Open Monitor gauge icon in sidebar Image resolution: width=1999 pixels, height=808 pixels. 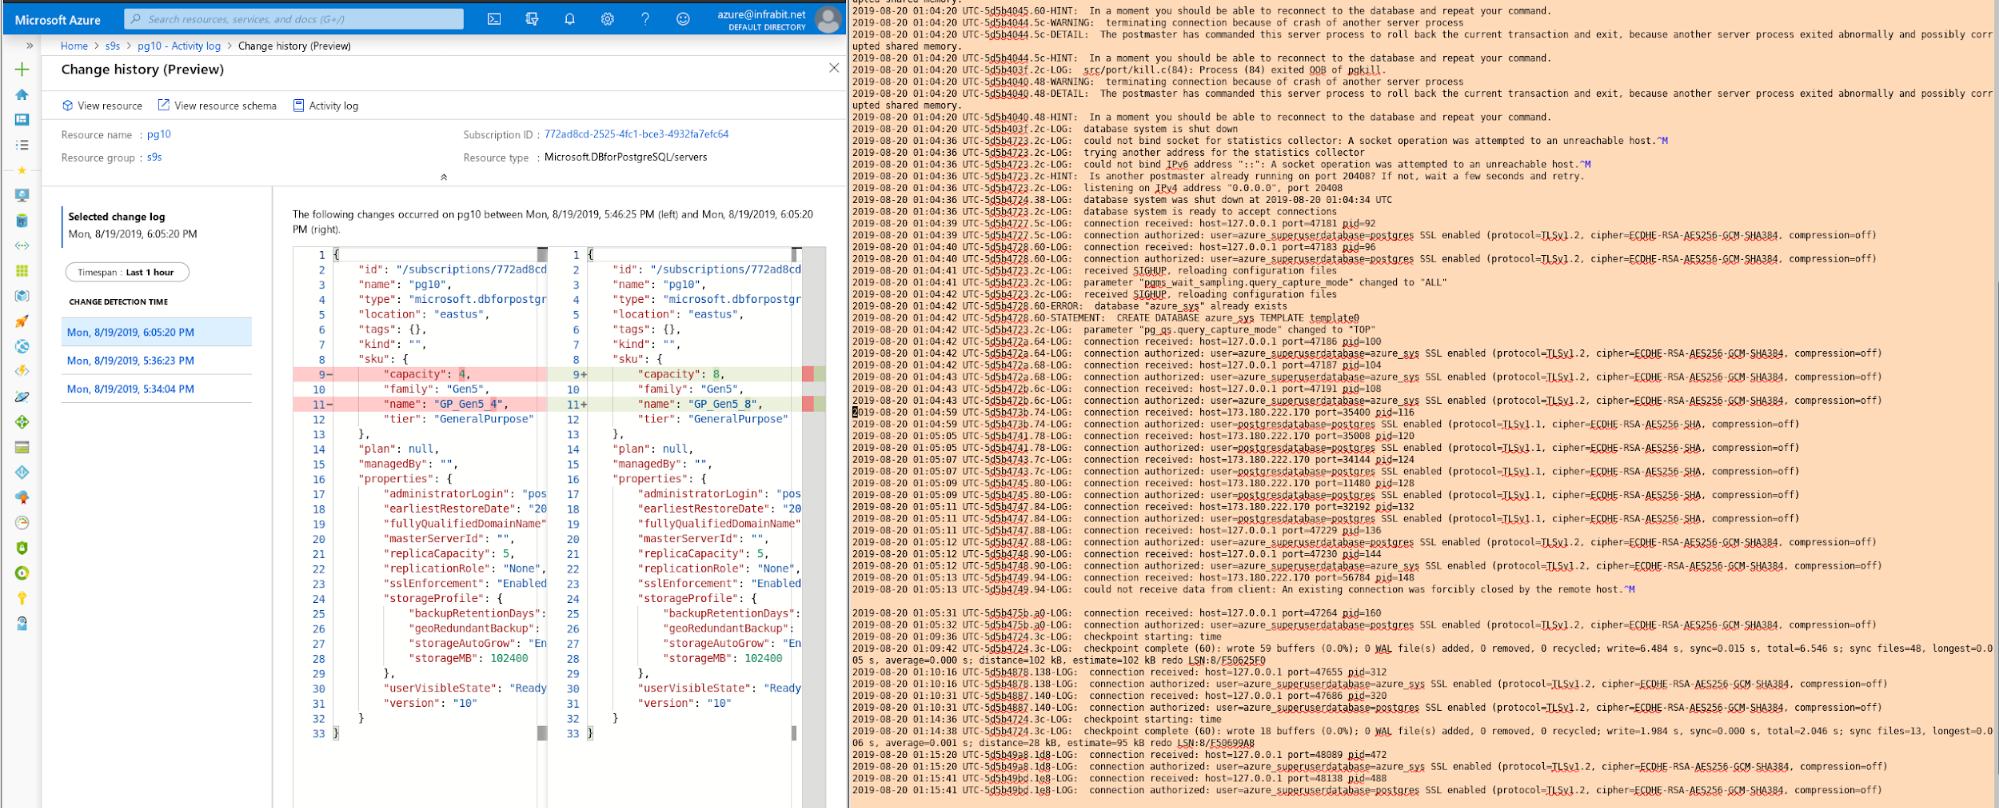(22, 522)
